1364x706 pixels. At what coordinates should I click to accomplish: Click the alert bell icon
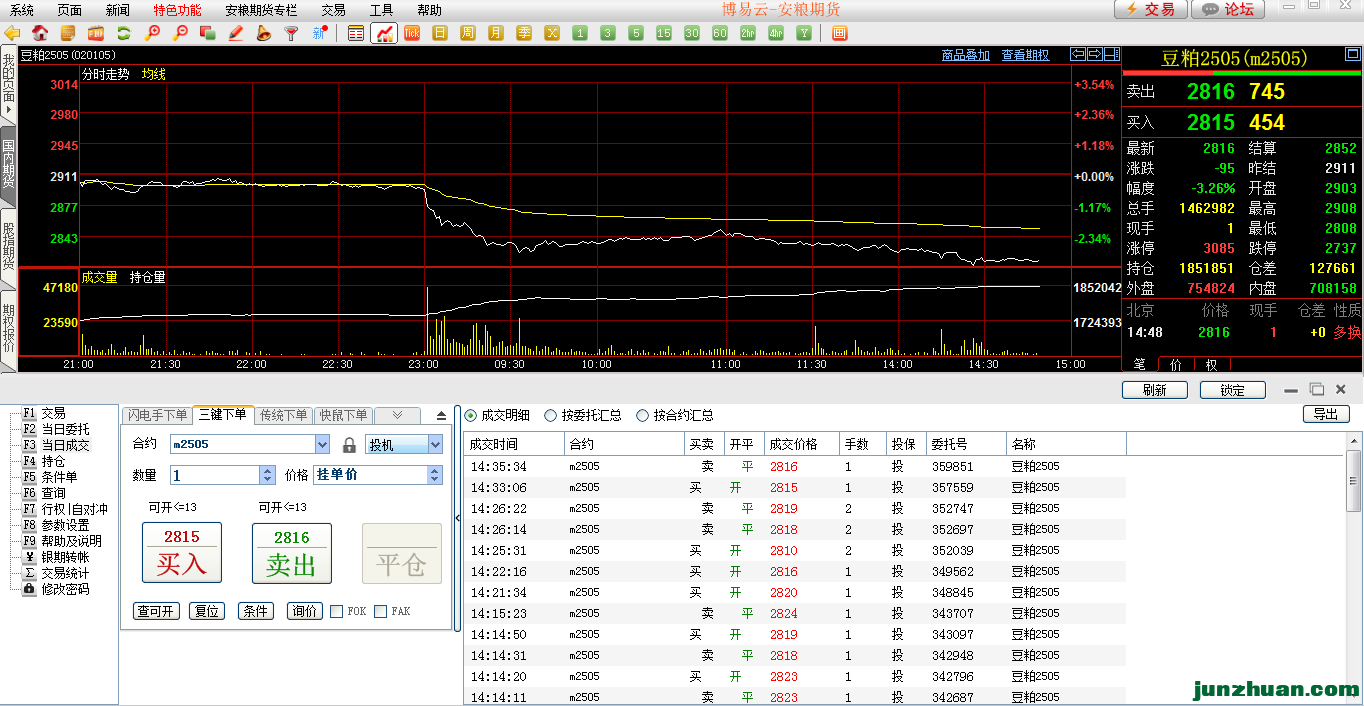pos(264,33)
